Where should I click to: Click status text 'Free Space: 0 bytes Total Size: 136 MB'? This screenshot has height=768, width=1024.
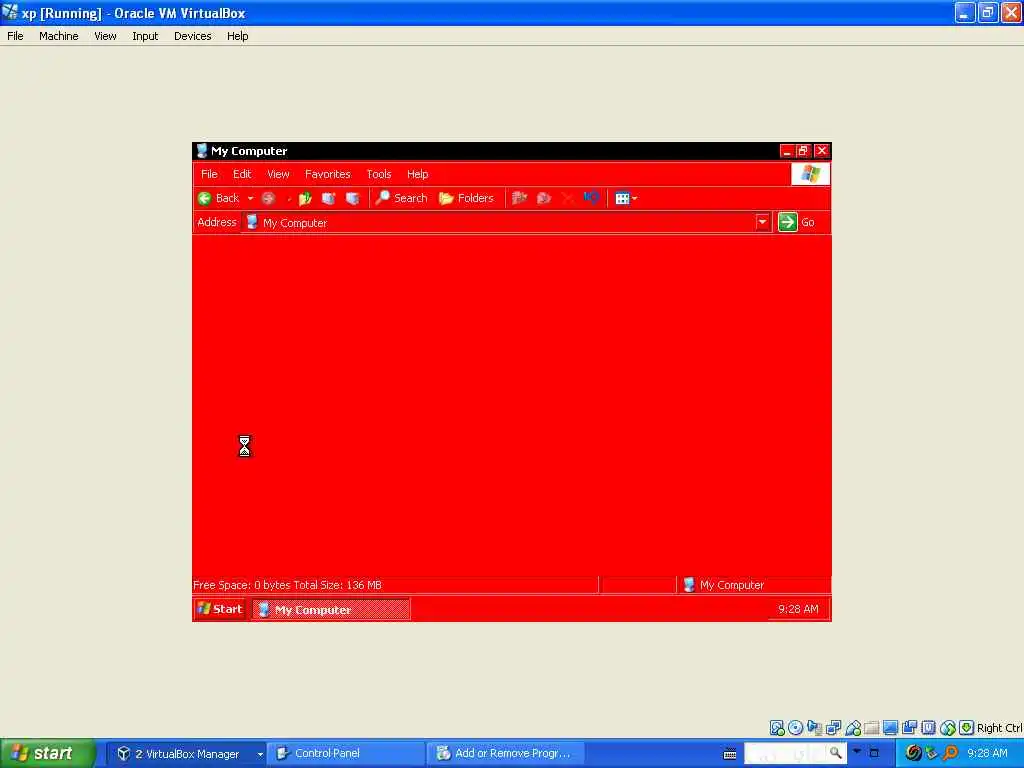coord(287,585)
